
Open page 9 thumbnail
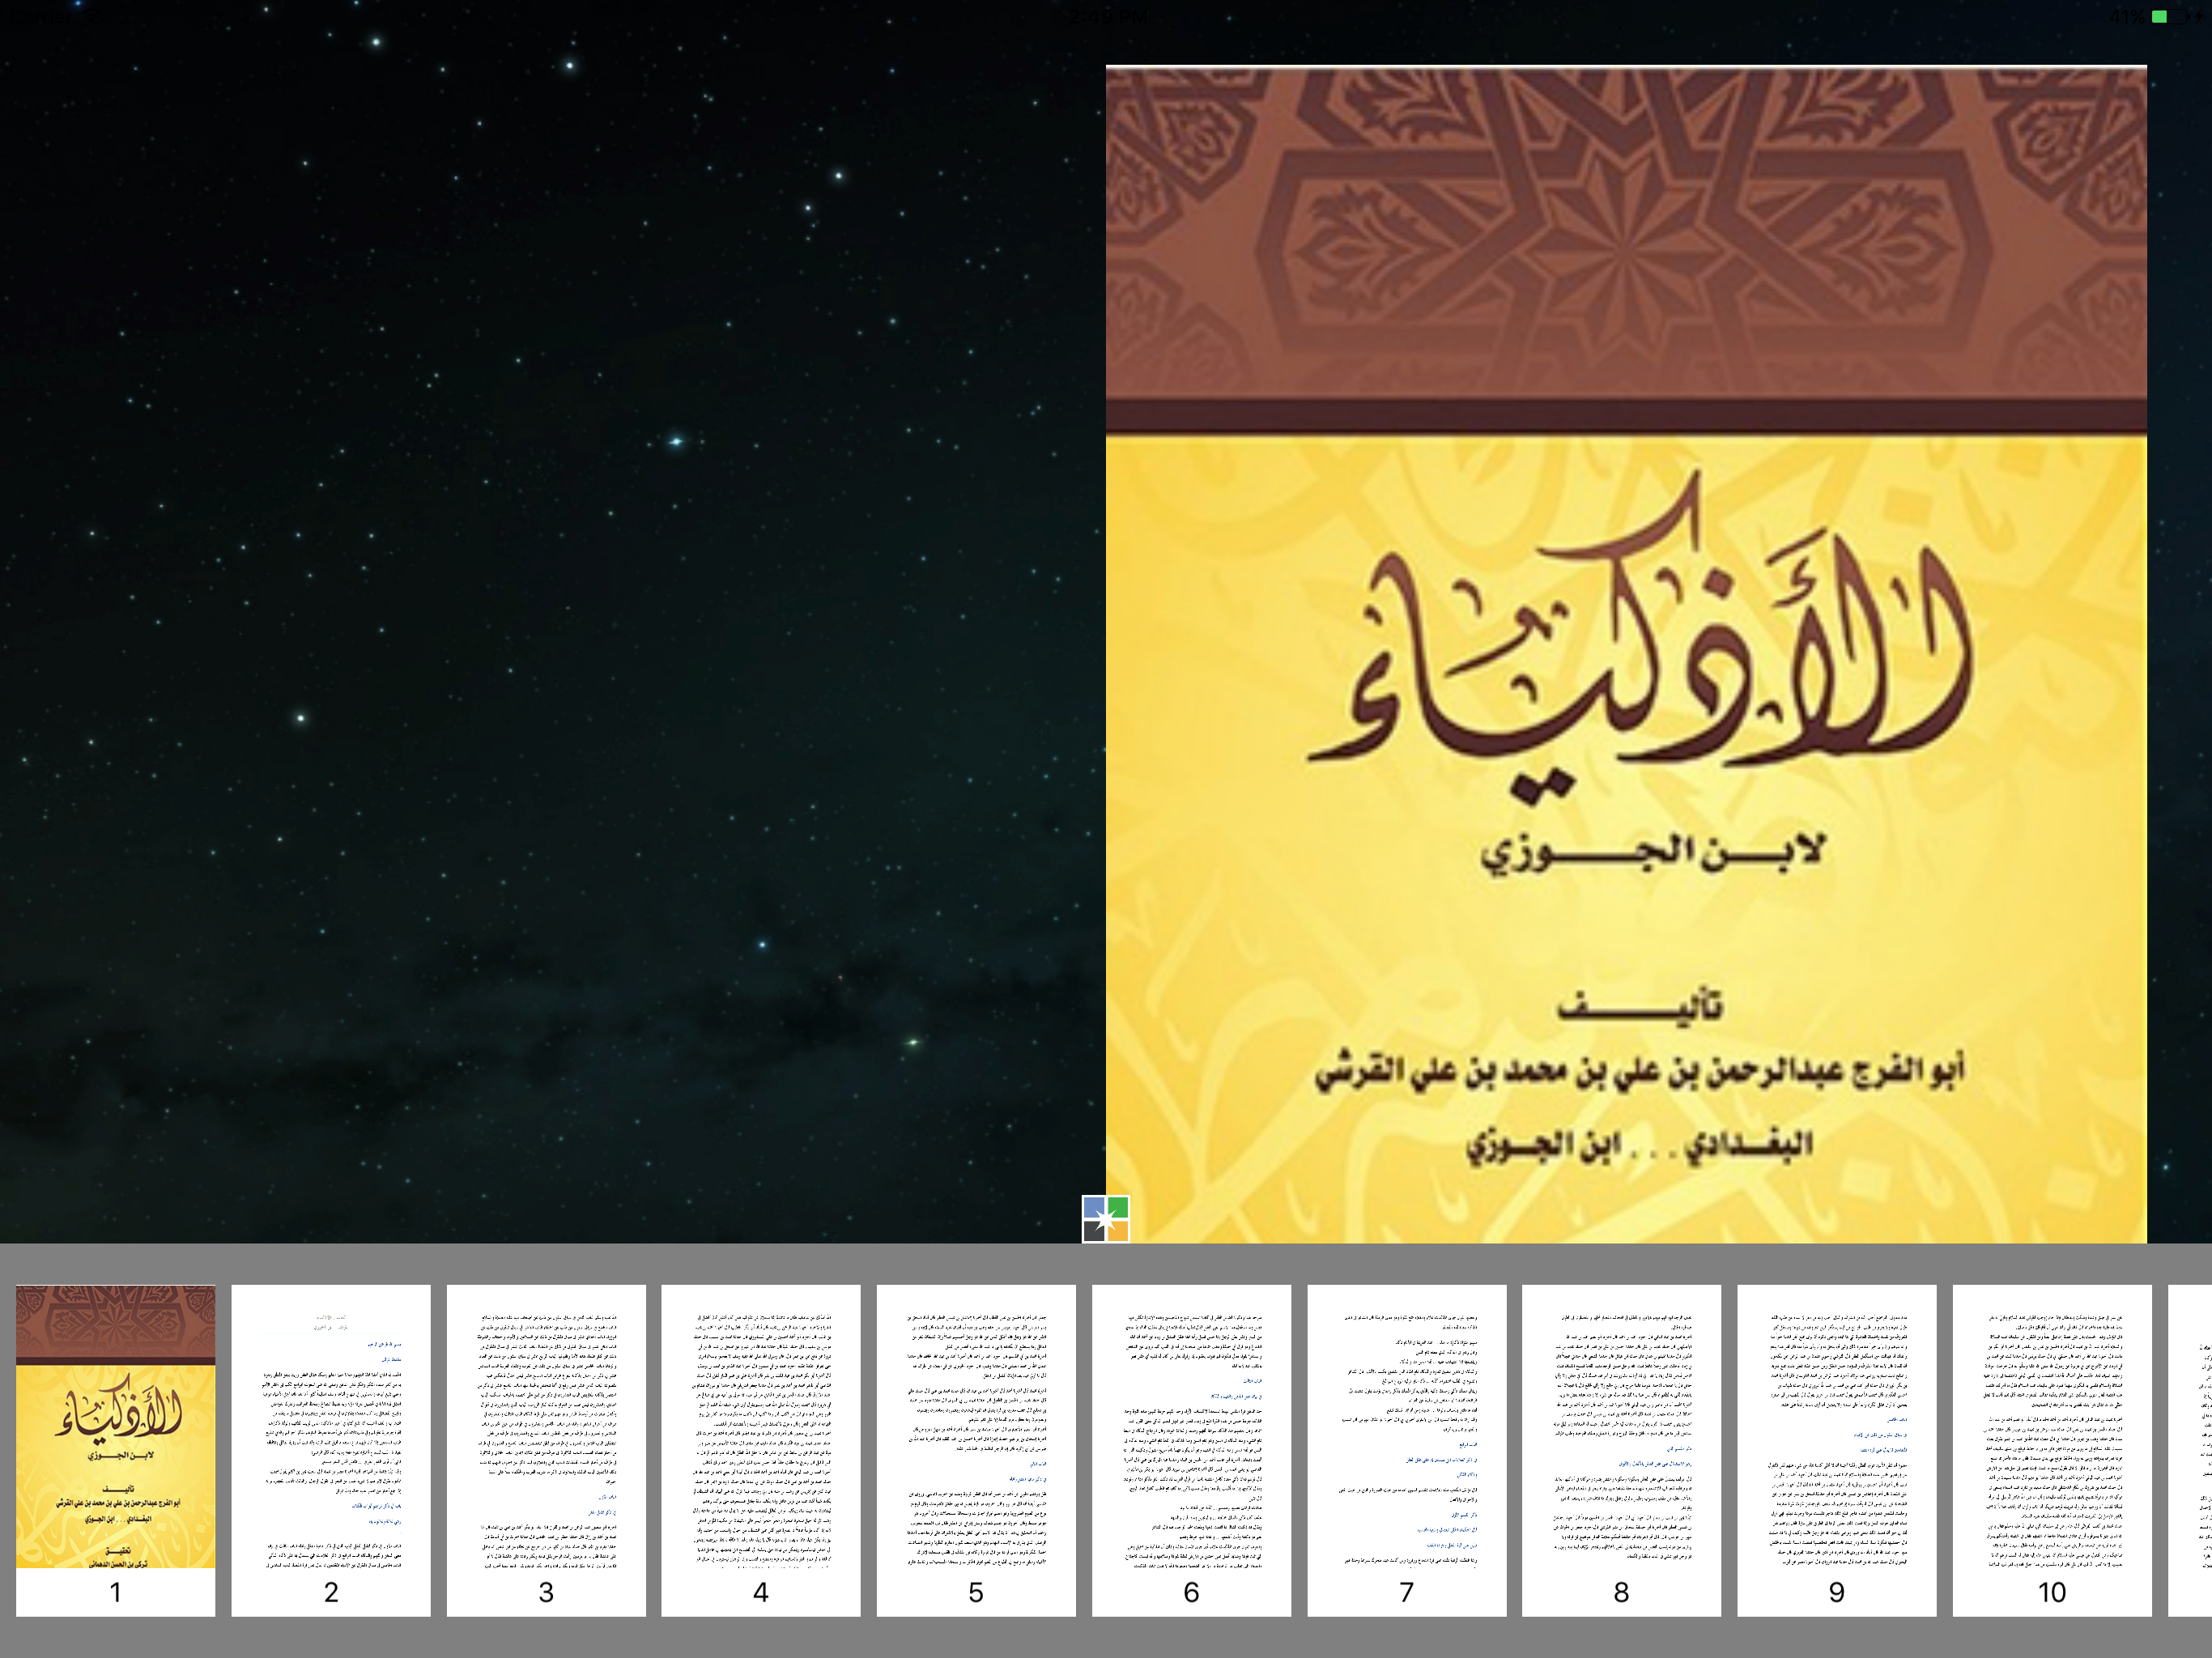pyautogui.click(x=1837, y=1450)
